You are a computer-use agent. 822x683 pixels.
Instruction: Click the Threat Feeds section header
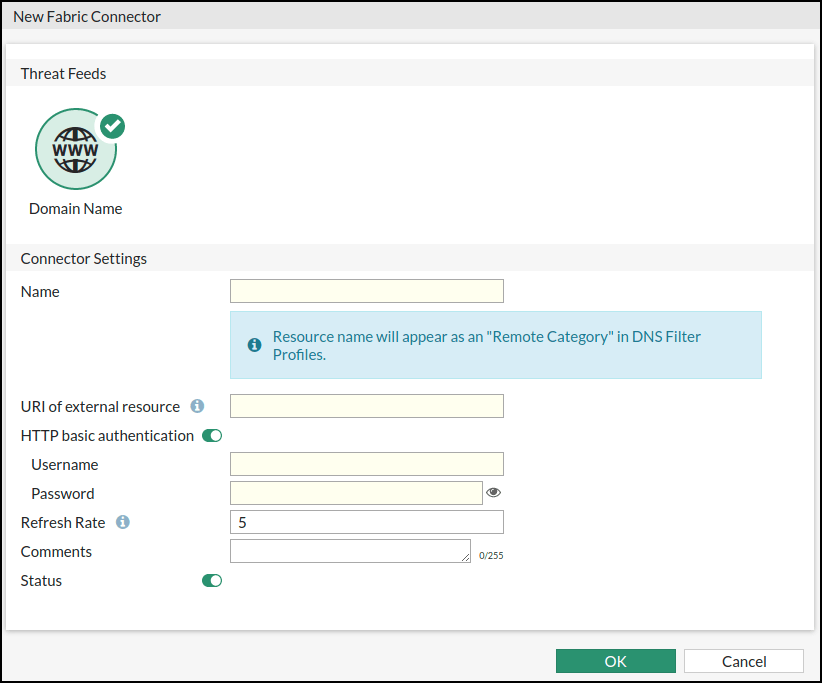click(x=64, y=73)
